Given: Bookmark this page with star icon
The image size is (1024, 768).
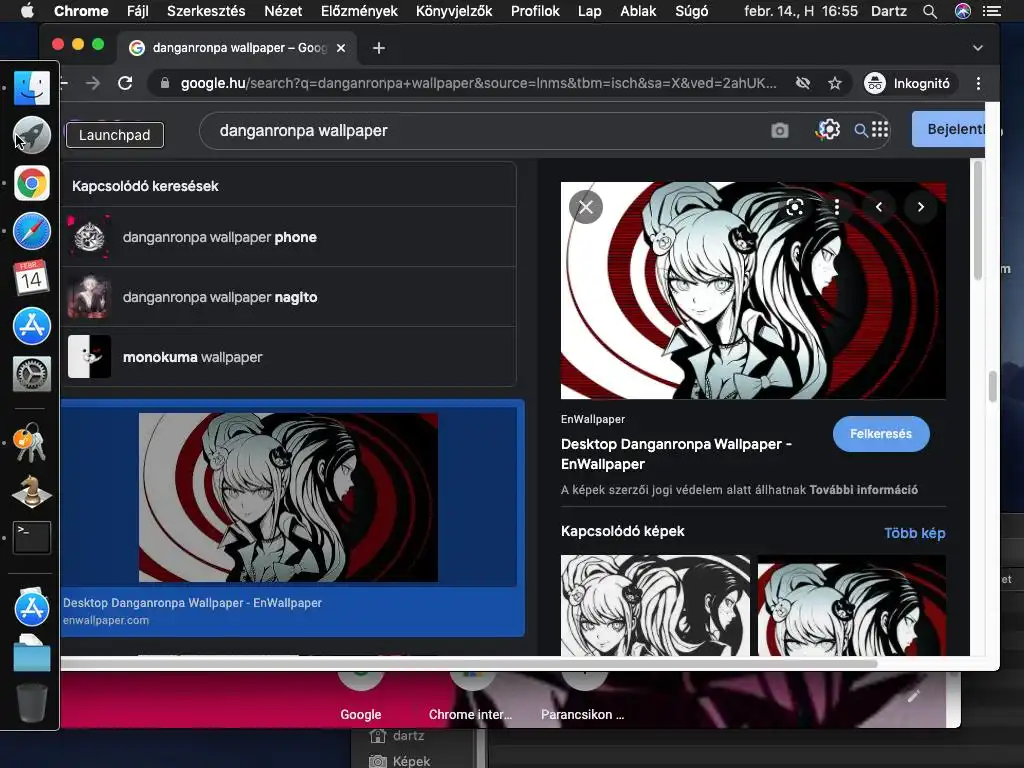Looking at the screenshot, I should (835, 83).
